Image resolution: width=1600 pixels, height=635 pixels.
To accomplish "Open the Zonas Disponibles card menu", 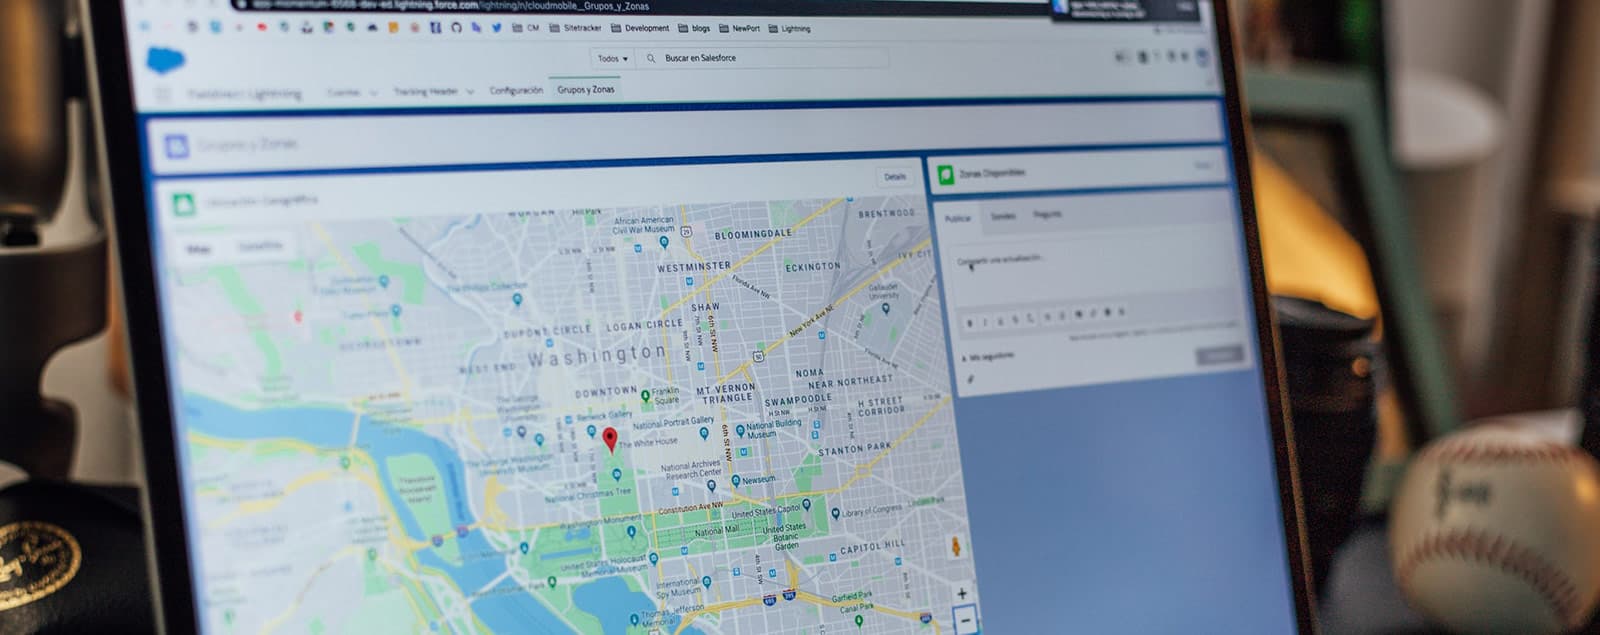I will point(1202,166).
